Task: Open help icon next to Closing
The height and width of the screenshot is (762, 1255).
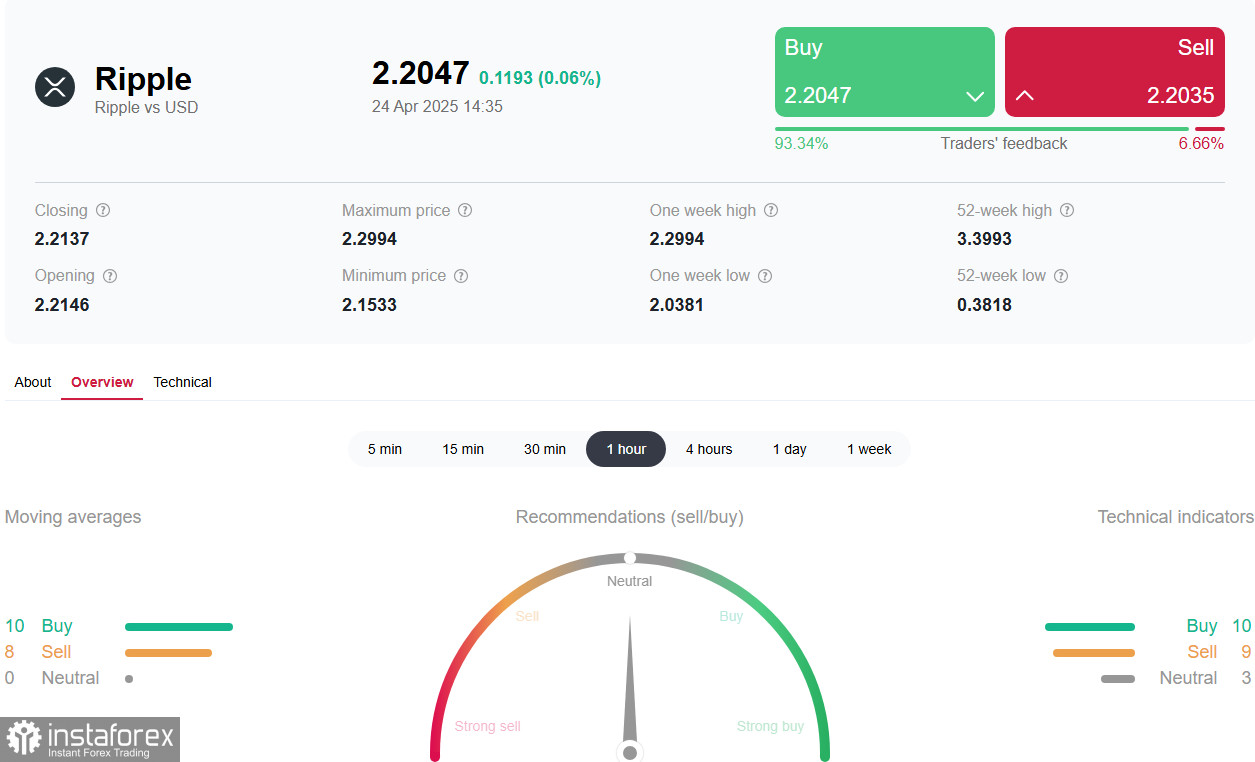Action: [x=103, y=211]
